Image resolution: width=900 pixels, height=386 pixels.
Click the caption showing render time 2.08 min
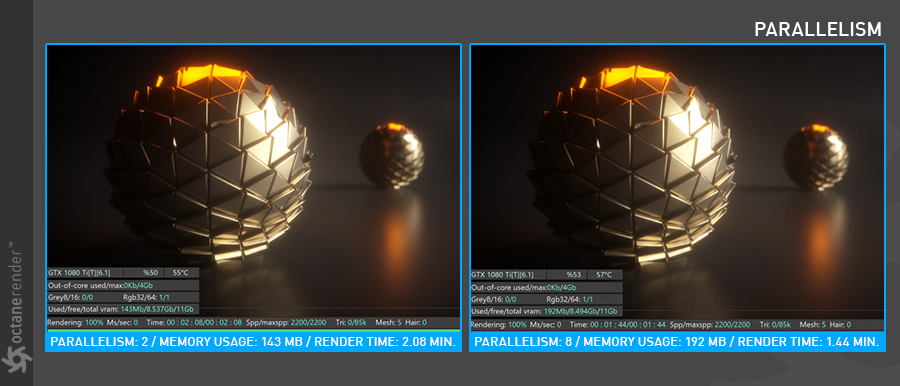(x=253, y=342)
